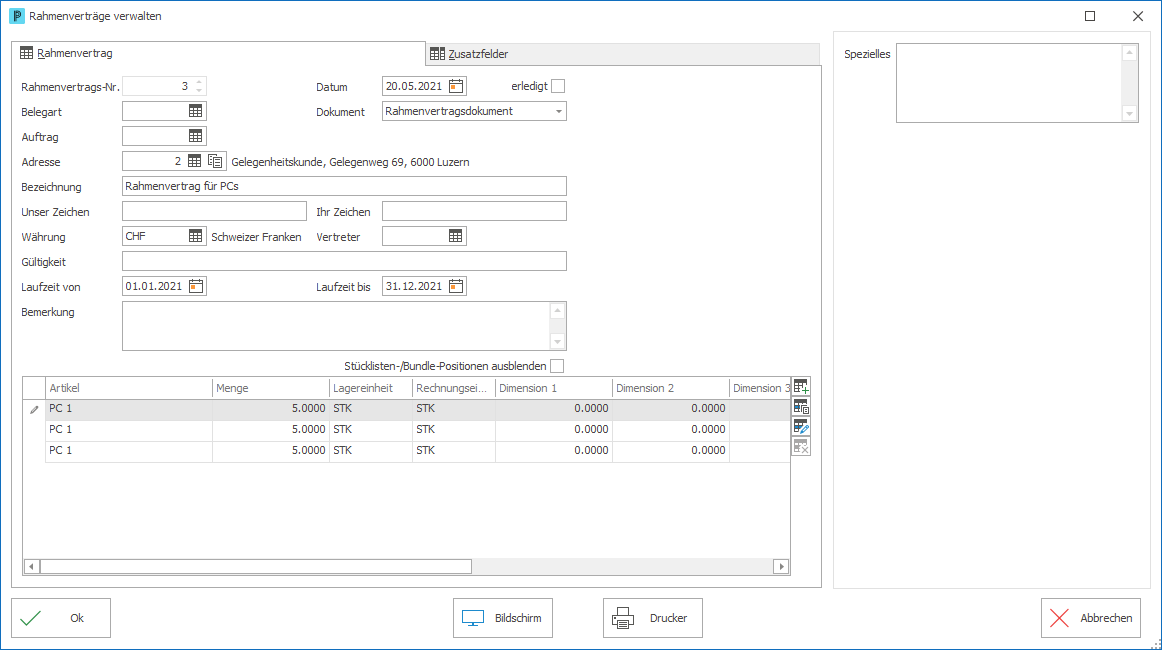Show address details icon beside Adresse lookup
The image size is (1162, 650).
pos(215,161)
